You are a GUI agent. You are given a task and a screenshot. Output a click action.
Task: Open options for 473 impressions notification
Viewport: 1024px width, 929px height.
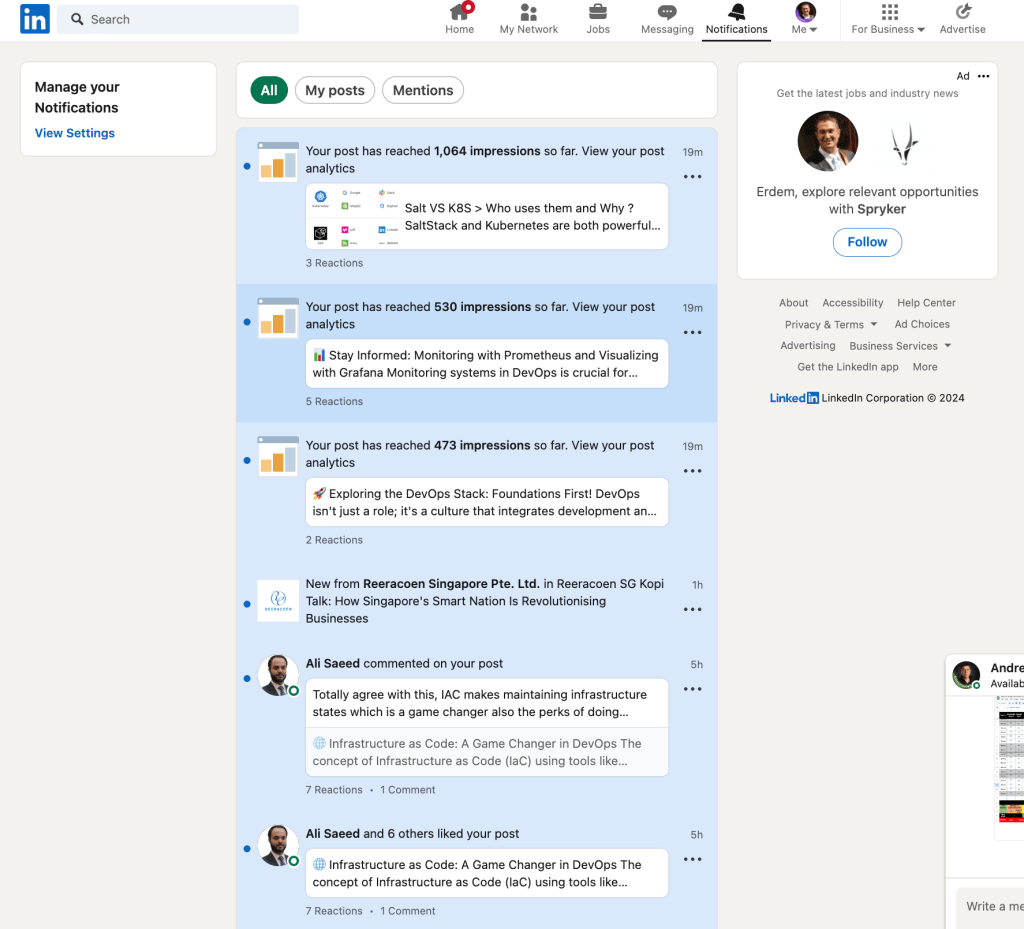click(692, 471)
